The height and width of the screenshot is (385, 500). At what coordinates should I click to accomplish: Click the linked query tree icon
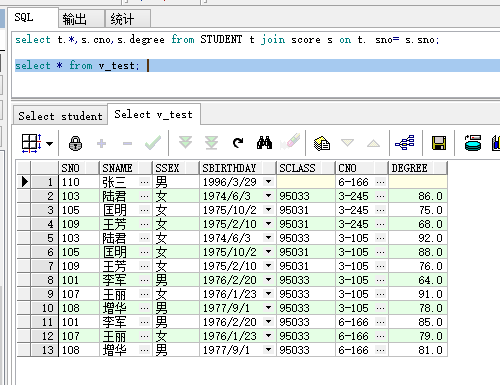(x=405, y=143)
